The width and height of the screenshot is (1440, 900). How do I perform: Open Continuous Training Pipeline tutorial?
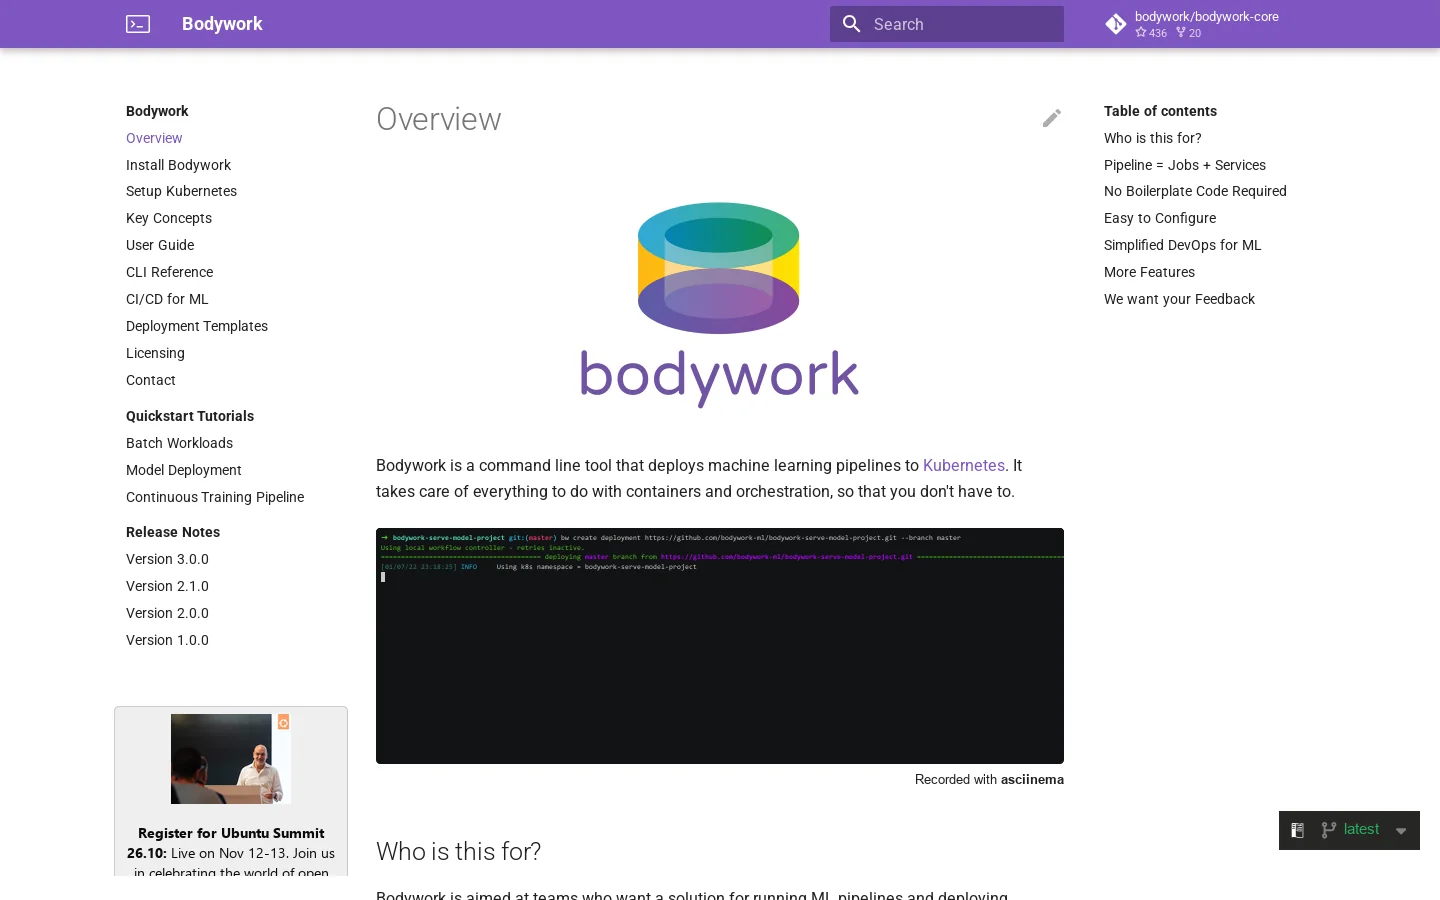click(215, 497)
